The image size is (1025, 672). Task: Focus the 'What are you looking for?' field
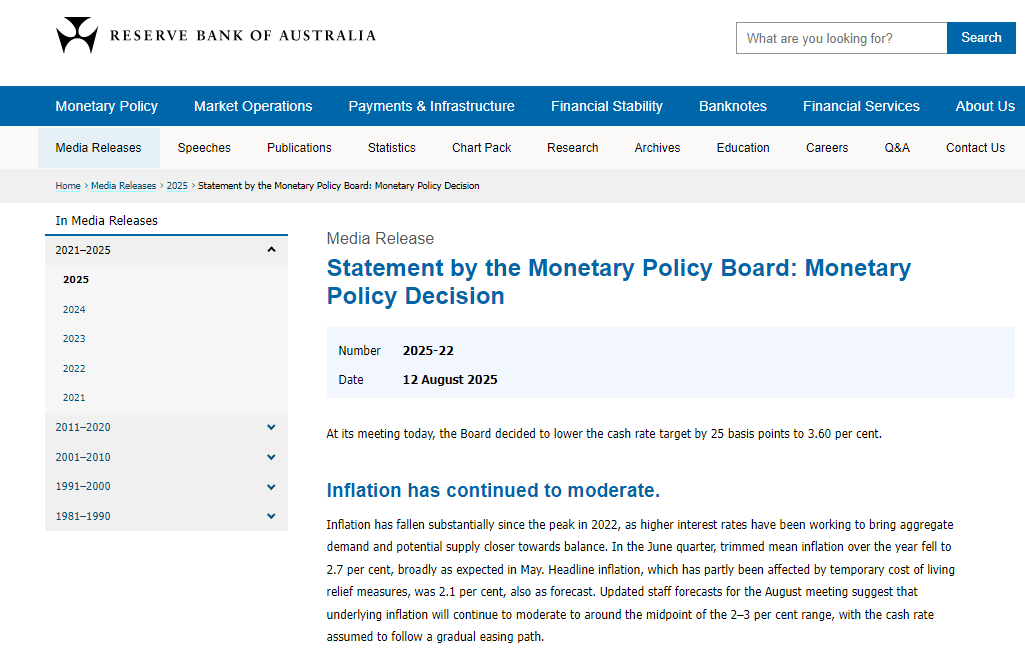tap(841, 38)
